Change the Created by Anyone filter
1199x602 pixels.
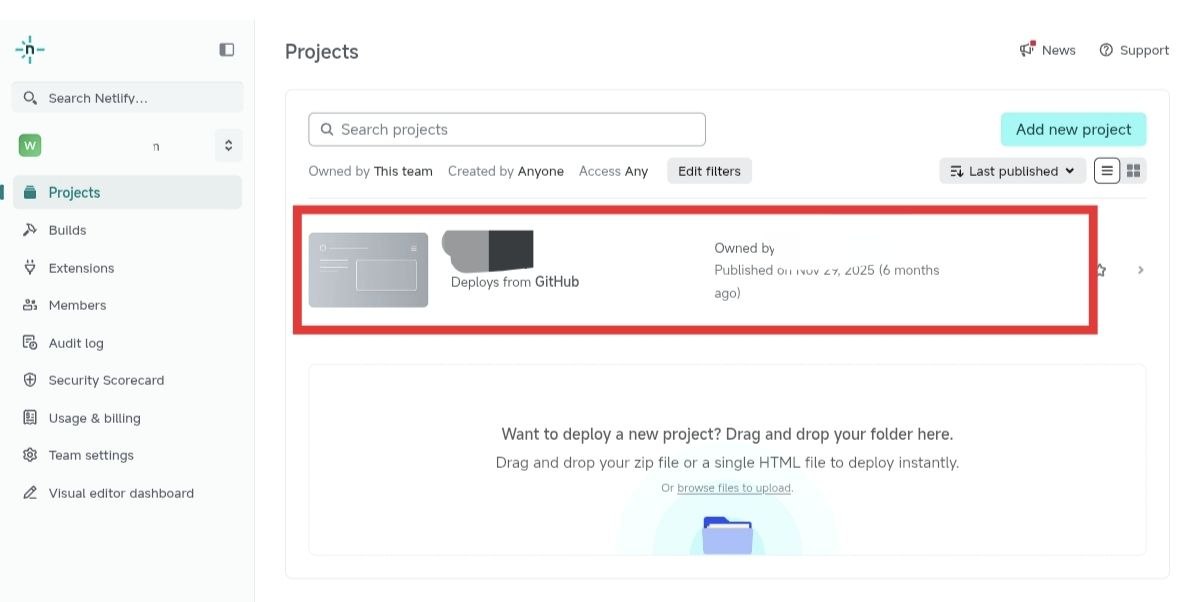coord(505,171)
